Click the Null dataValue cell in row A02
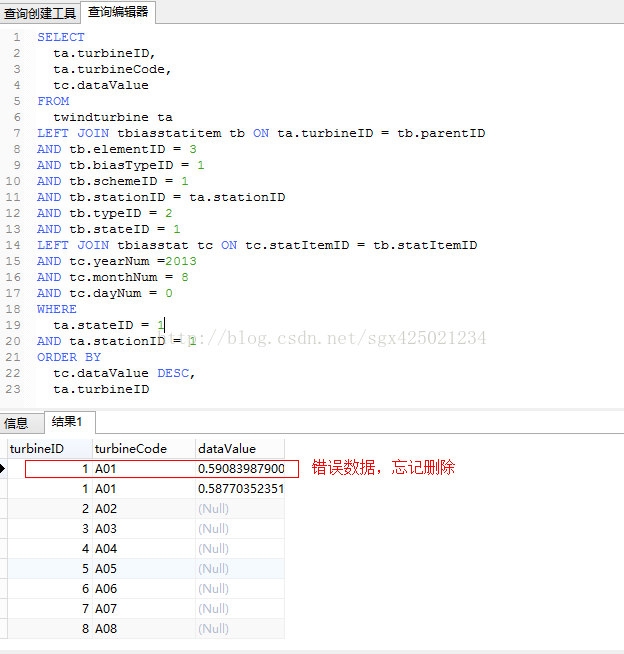 (240, 508)
